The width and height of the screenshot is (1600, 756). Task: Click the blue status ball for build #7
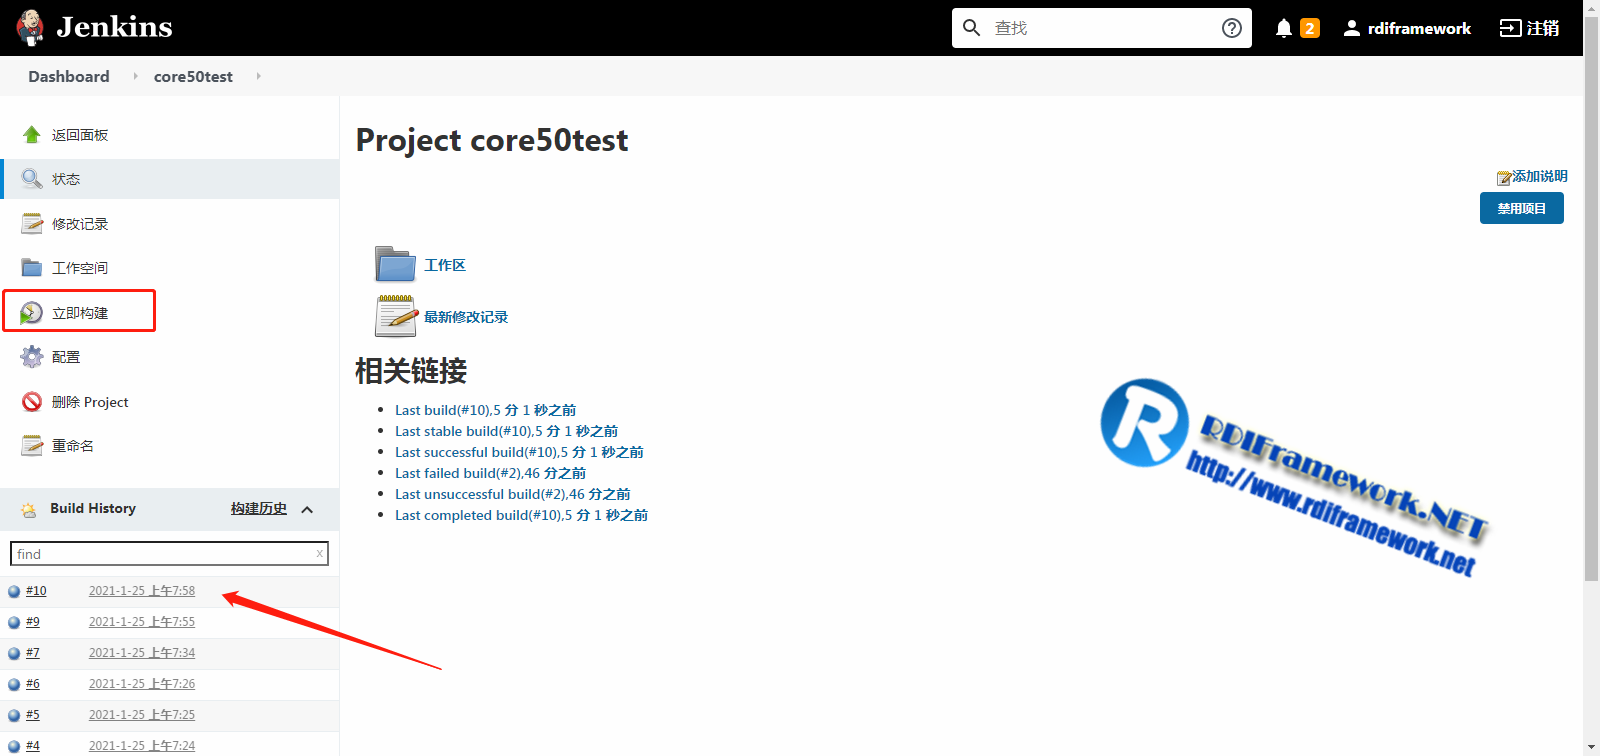pos(14,654)
